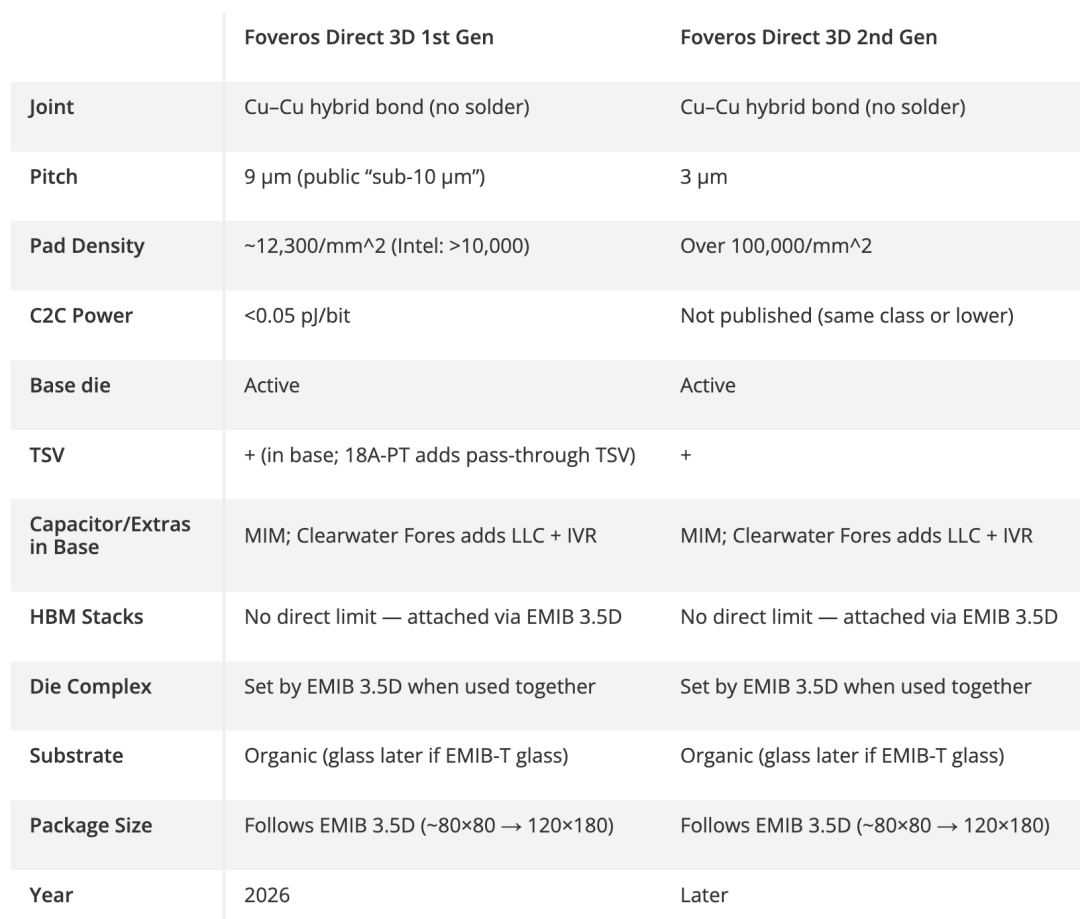Click the Foveros Direct 3D 1st Gen header
1080x919 pixels.
[368, 37]
